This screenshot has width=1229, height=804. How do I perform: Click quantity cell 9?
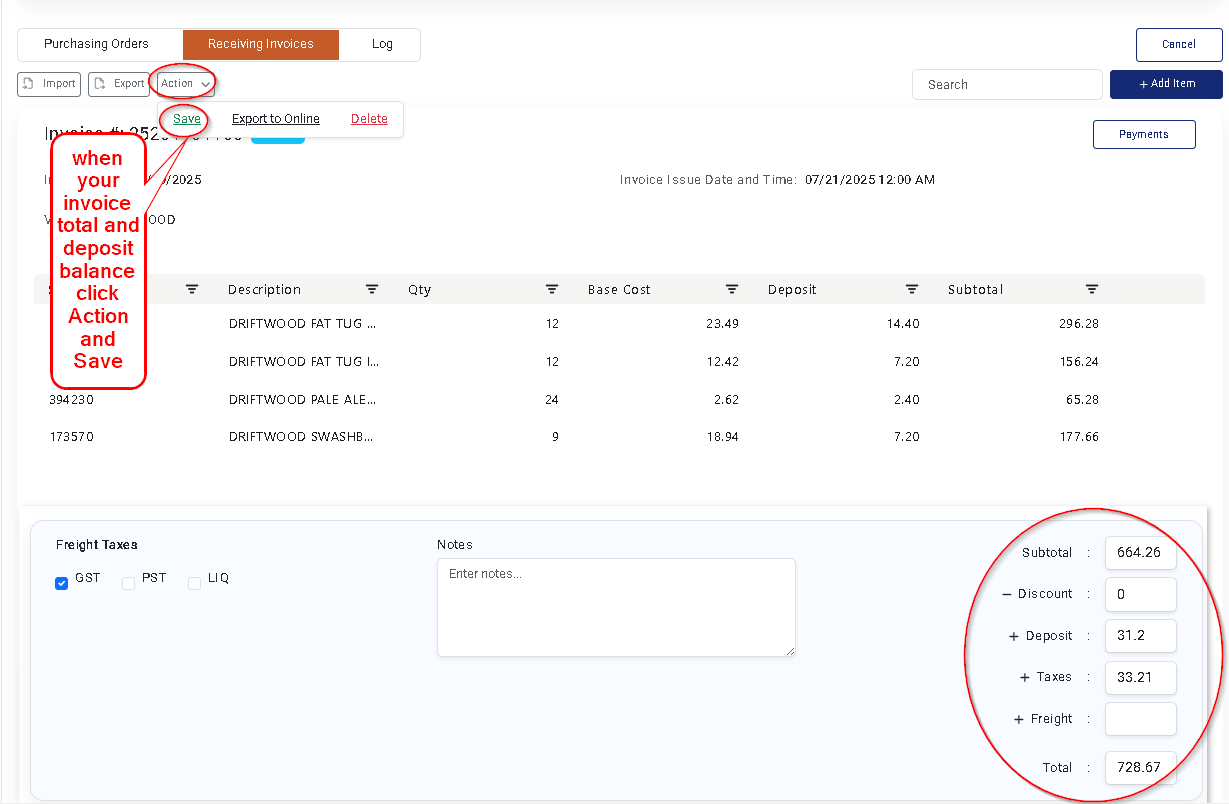pyautogui.click(x=555, y=437)
